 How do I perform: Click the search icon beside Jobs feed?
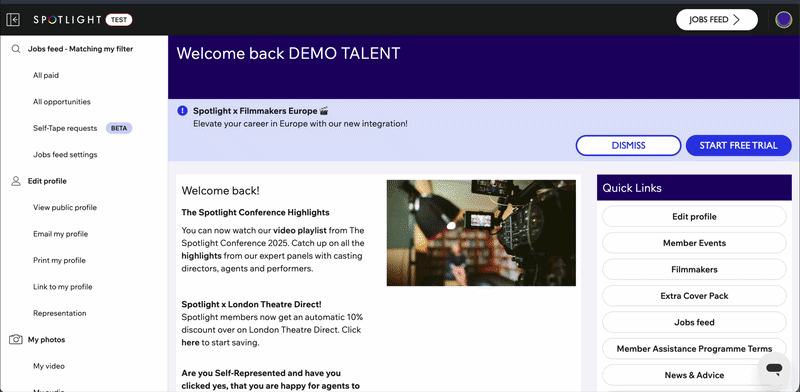pyautogui.click(x=16, y=49)
